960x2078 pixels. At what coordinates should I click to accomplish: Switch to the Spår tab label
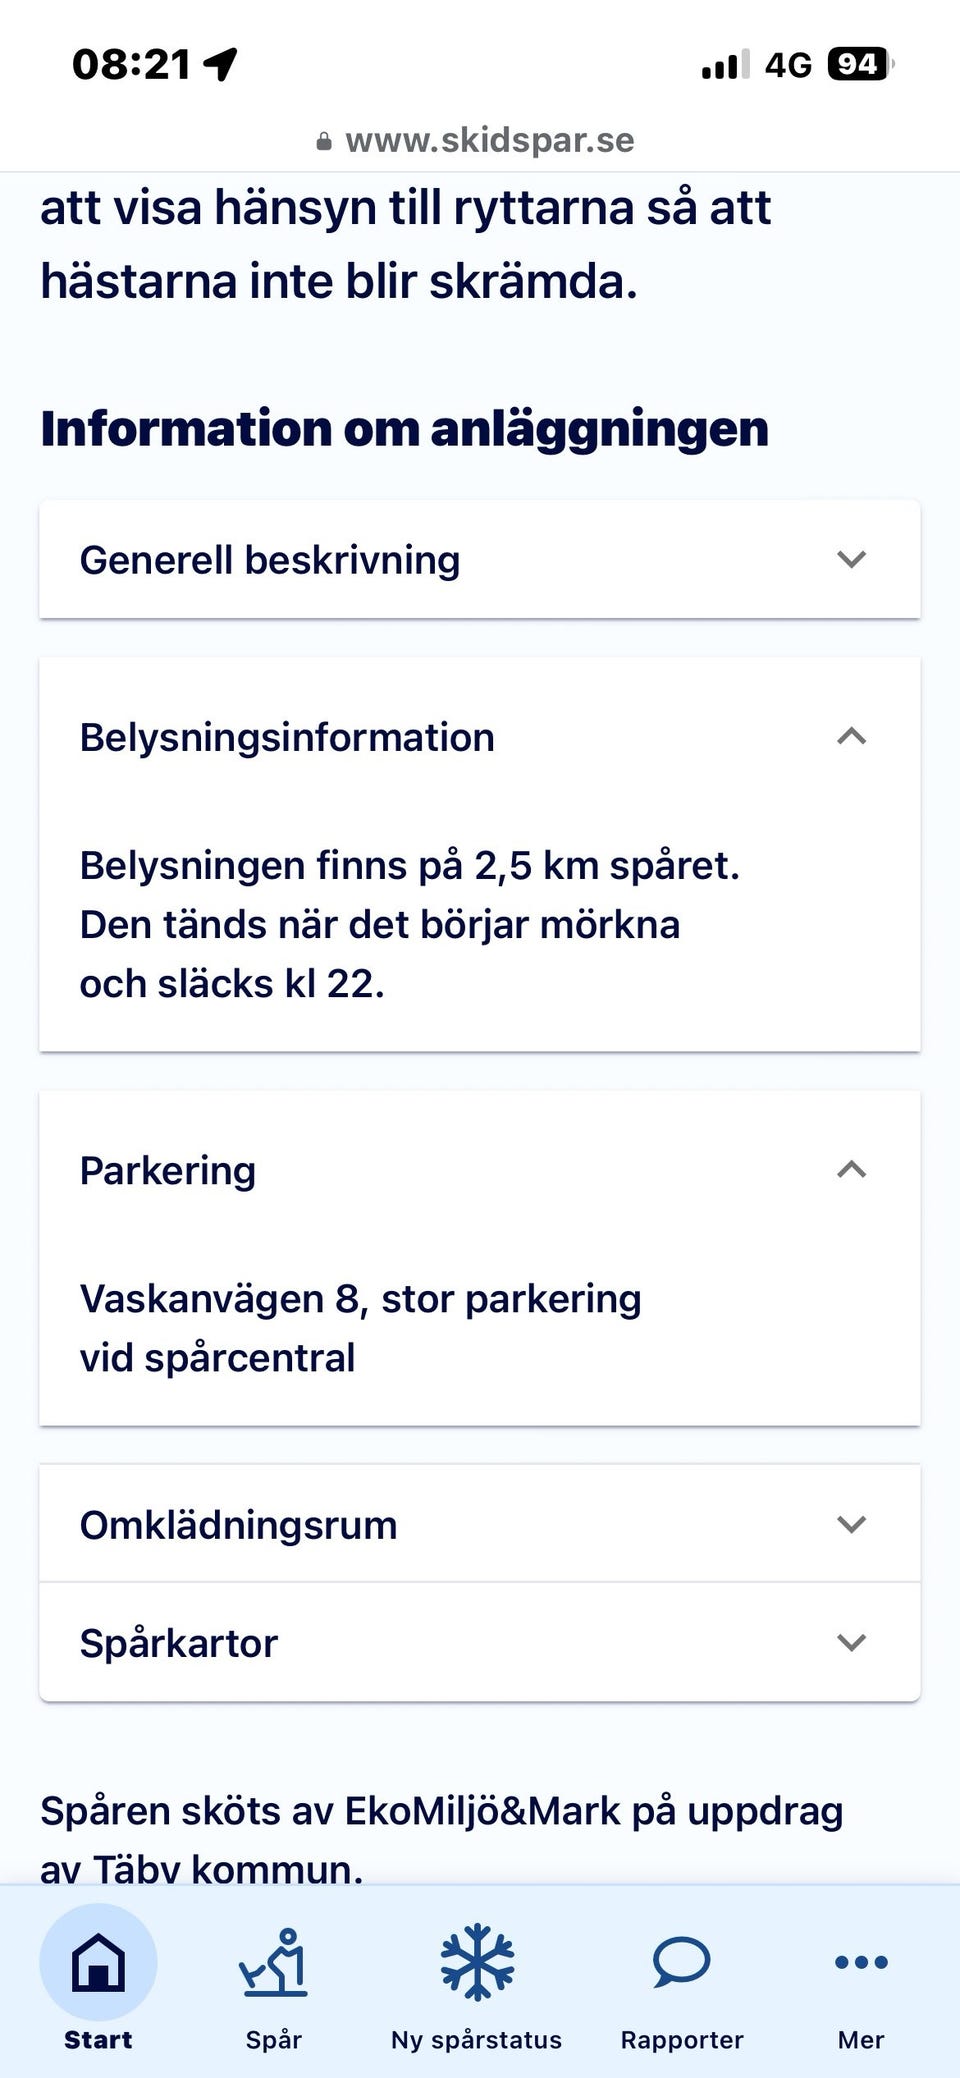[x=274, y=2040]
